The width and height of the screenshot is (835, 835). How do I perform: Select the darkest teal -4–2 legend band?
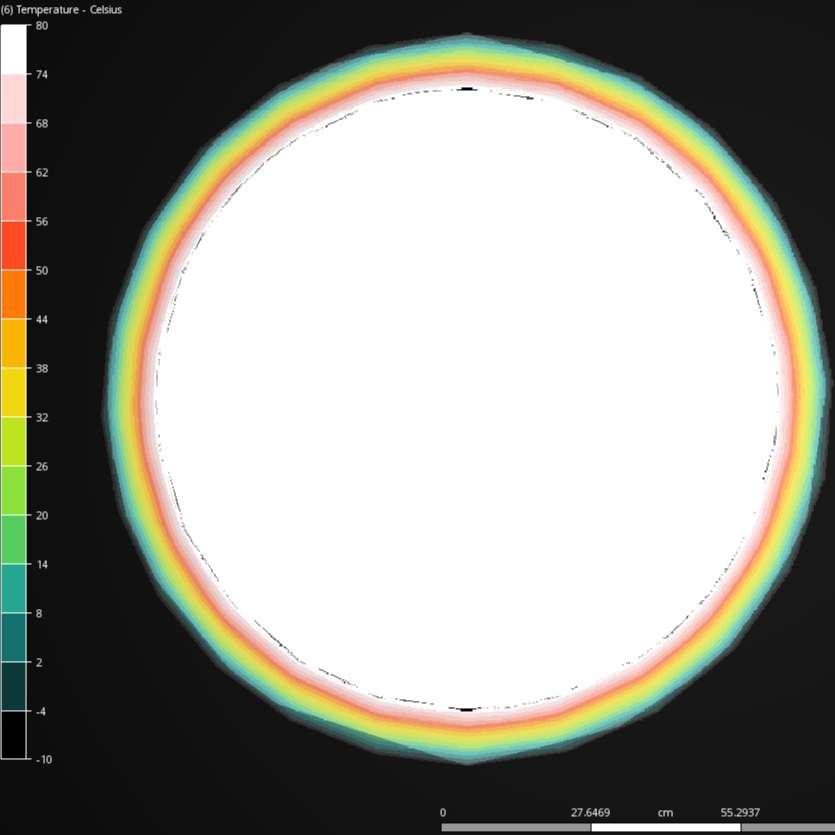click(x=13, y=686)
